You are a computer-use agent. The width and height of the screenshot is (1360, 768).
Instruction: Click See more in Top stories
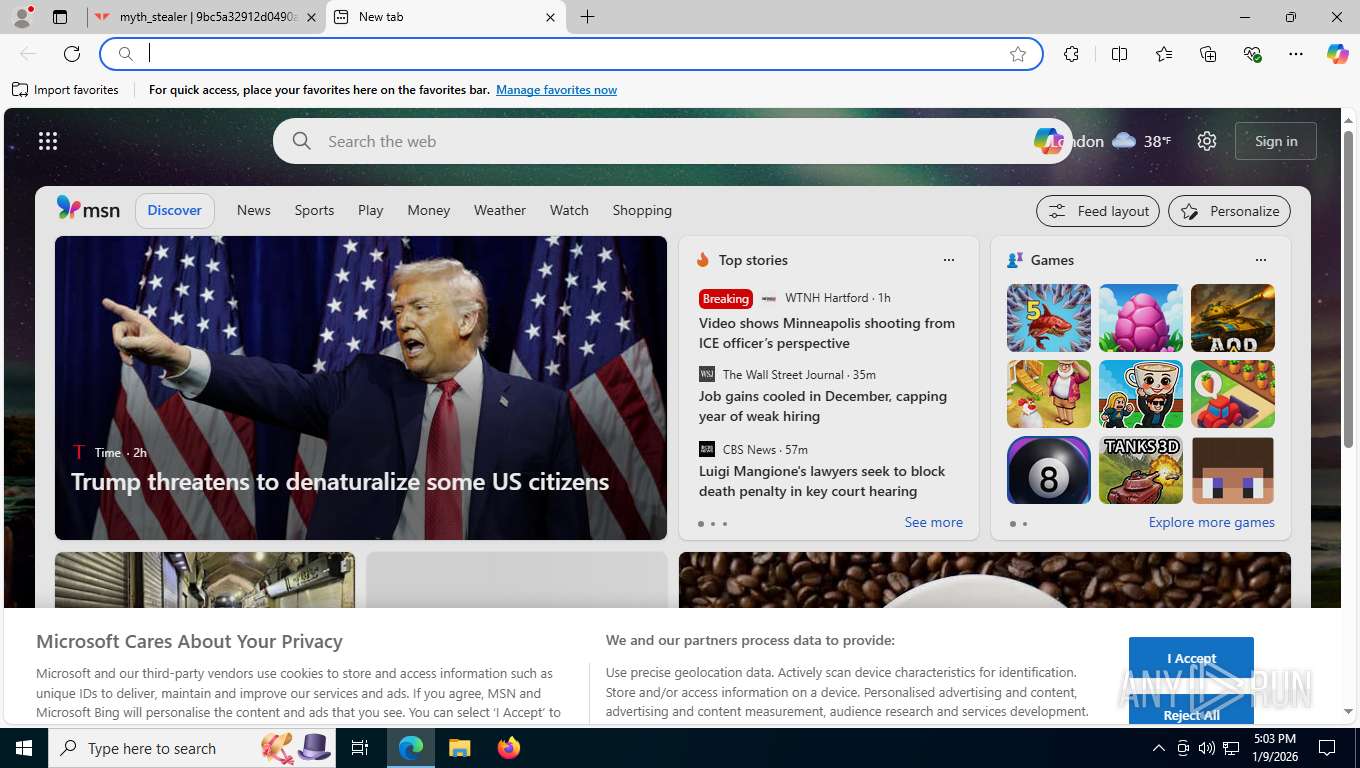tap(934, 522)
